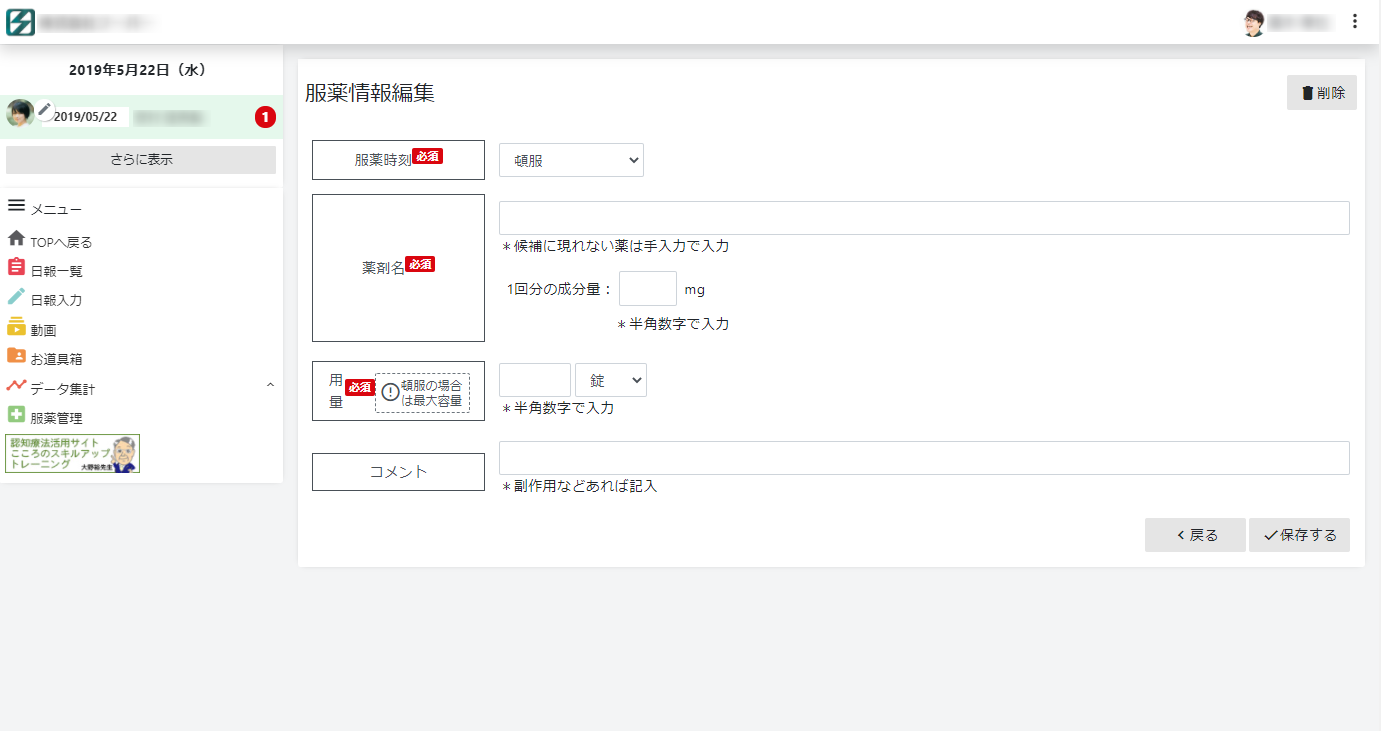Image resolution: width=1381 pixels, height=731 pixels.
Task: Open the こころのスキルアップ トレーニング banner
Action: pos(73,453)
